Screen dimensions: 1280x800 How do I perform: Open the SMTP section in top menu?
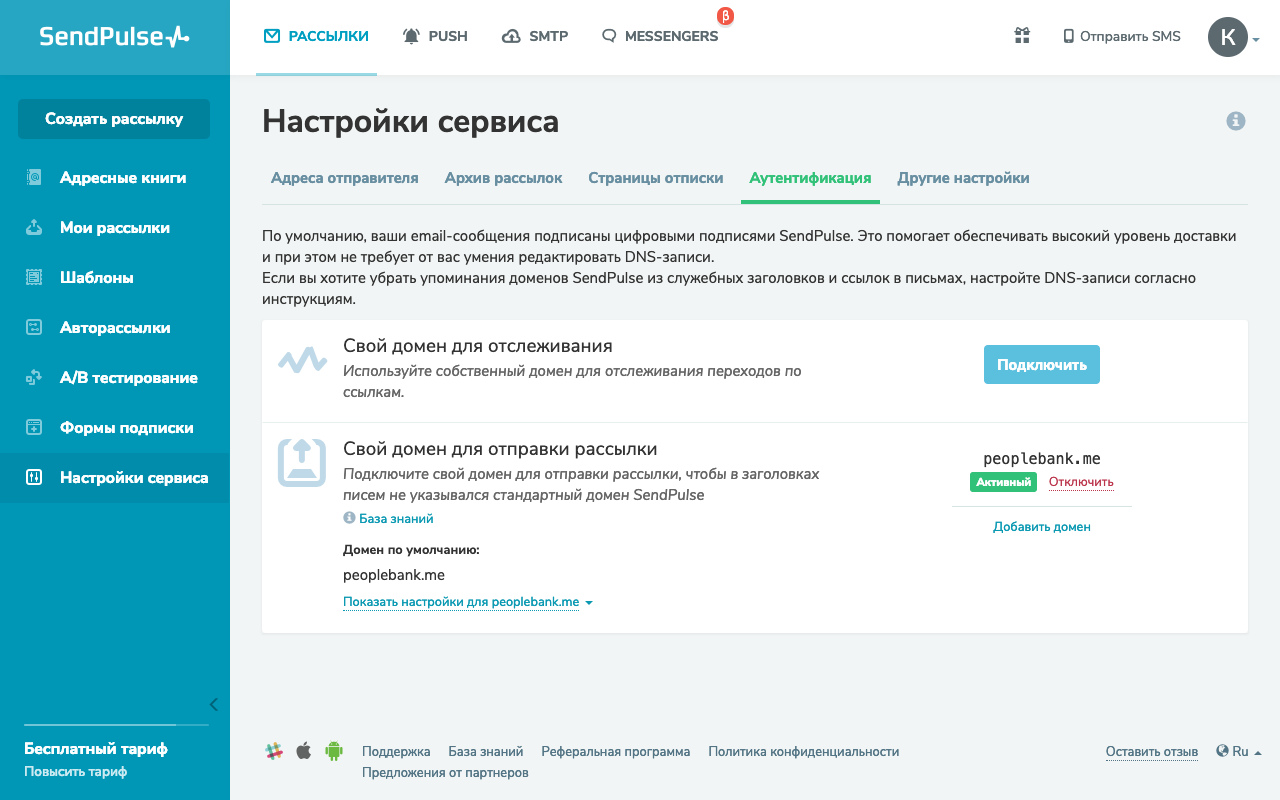click(x=535, y=37)
